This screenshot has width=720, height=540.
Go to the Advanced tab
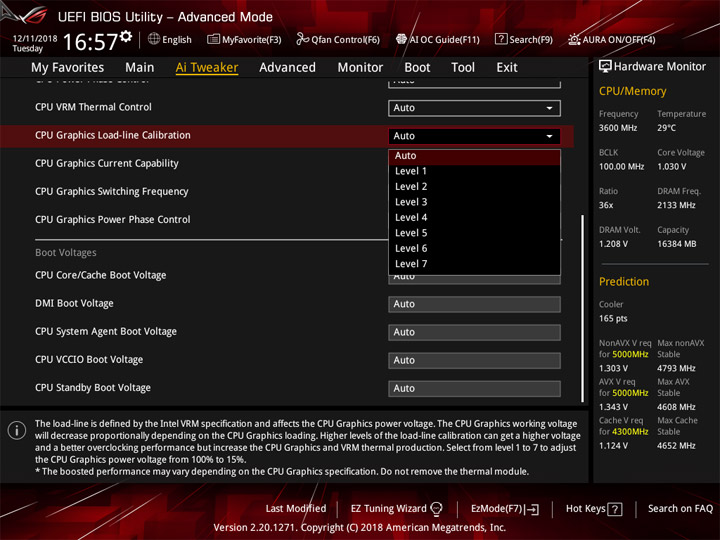point(287,68)
